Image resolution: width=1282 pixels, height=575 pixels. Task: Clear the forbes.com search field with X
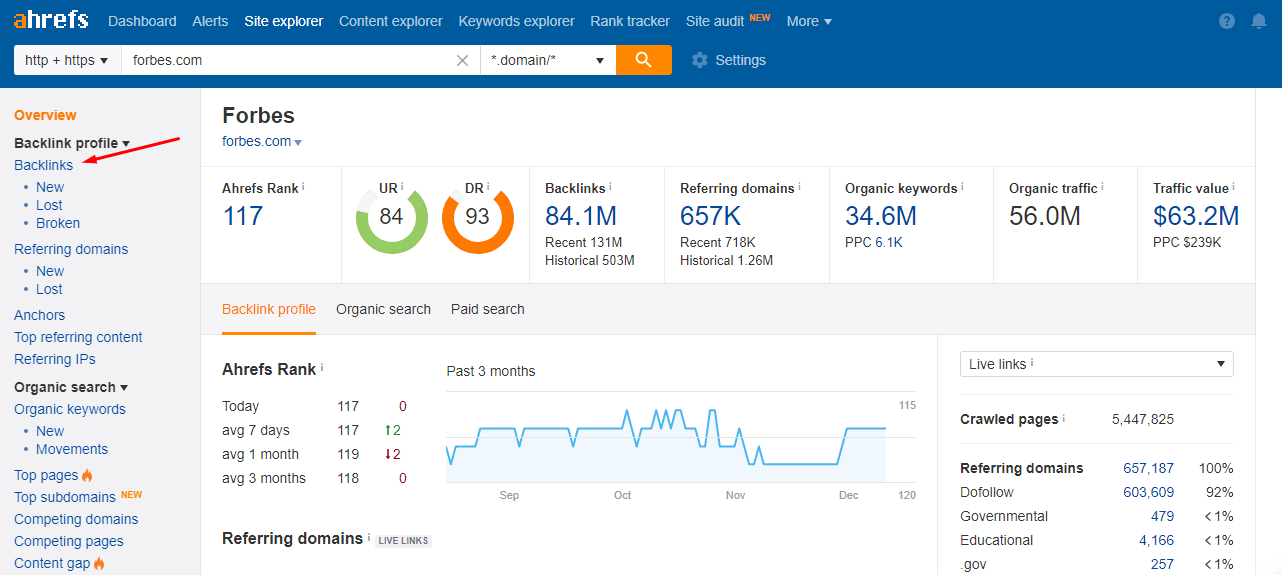point(462,60)
